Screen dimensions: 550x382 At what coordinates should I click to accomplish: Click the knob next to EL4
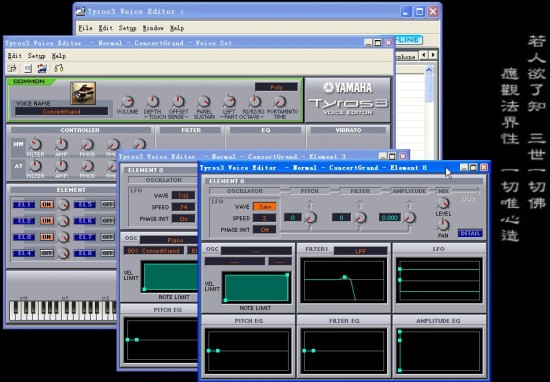(x=63, y=253)
